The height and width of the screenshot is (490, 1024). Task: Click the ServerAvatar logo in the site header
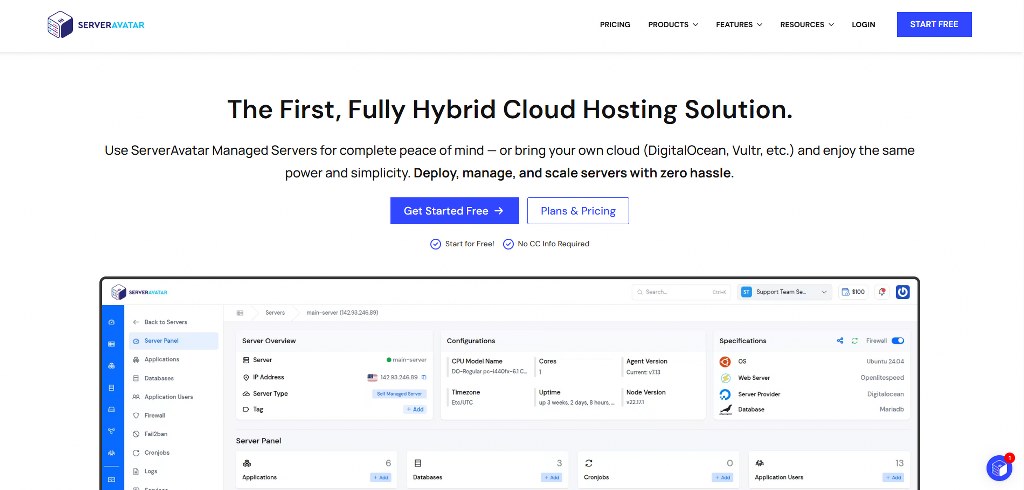pyautogui.click(x=96, y=24)
